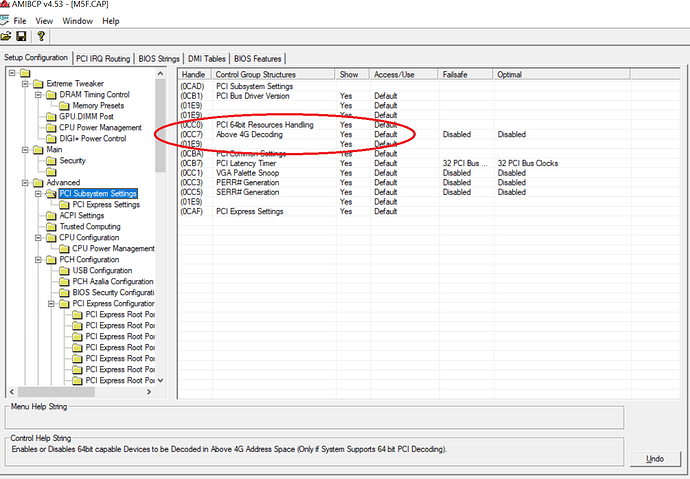The image size is (690, 479).
Task: Select the GPU.DIMM Post folder icon
Action: tap(51, 117)
